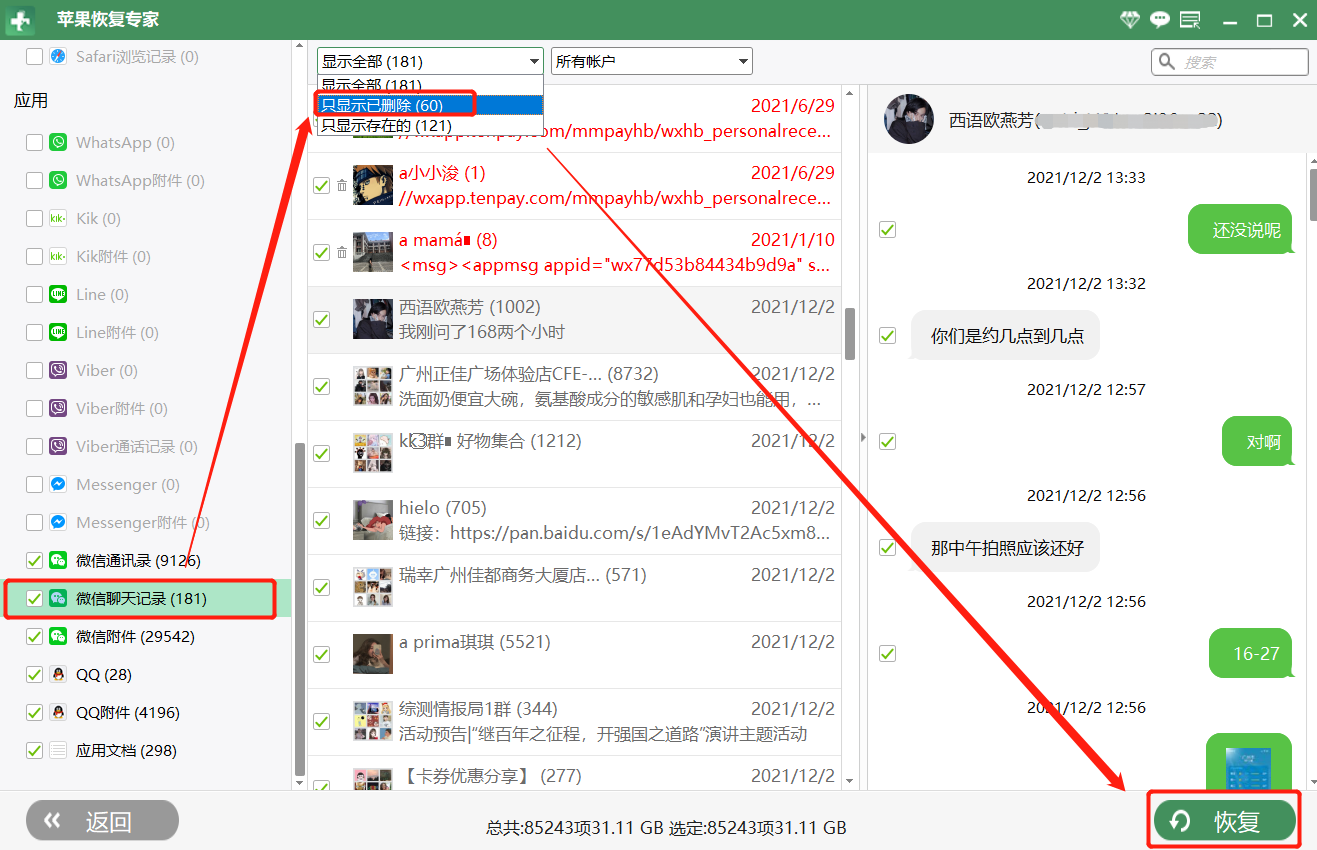The height and width of the screenshot is (850, 1317).
Task: Click the Kik app icon
Action: 59,219
